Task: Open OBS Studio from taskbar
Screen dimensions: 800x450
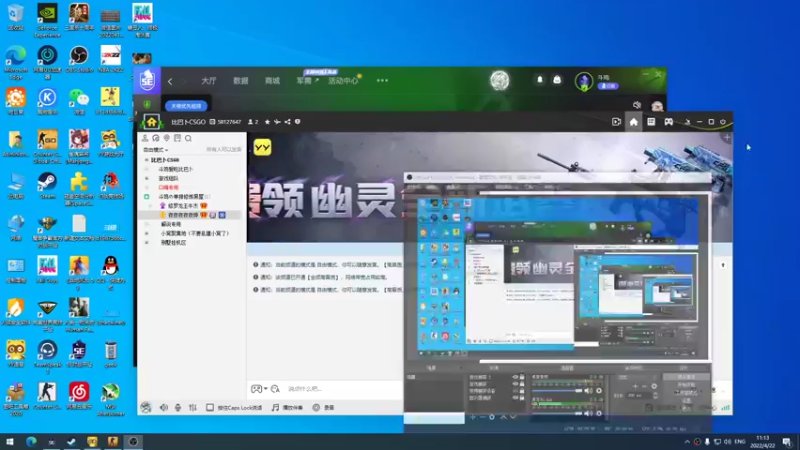Action: pyautogui.click(x=133, y=442)
